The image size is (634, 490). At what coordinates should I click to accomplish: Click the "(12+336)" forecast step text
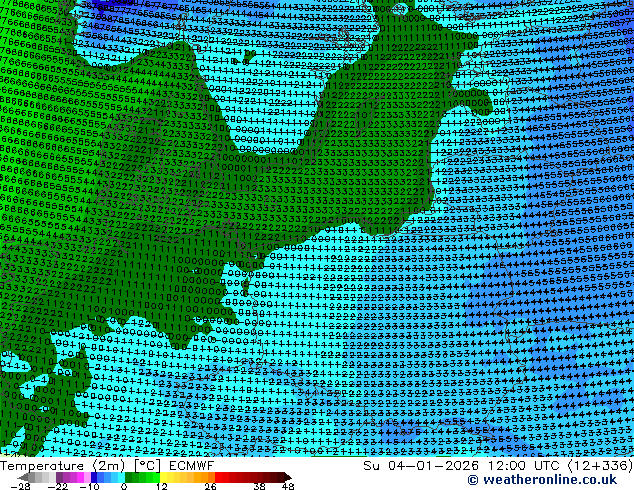click(x=600, y=466)
